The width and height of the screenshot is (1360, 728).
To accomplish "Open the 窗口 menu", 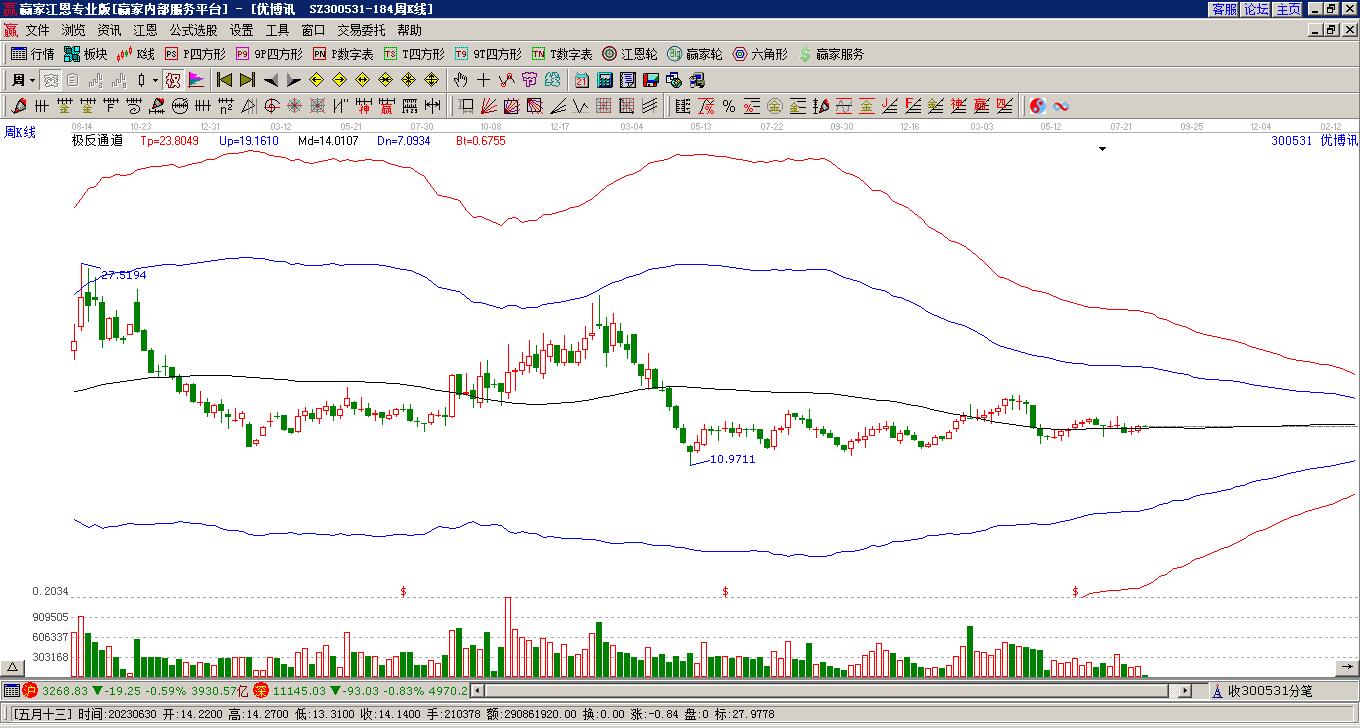I will click(313, 30).
